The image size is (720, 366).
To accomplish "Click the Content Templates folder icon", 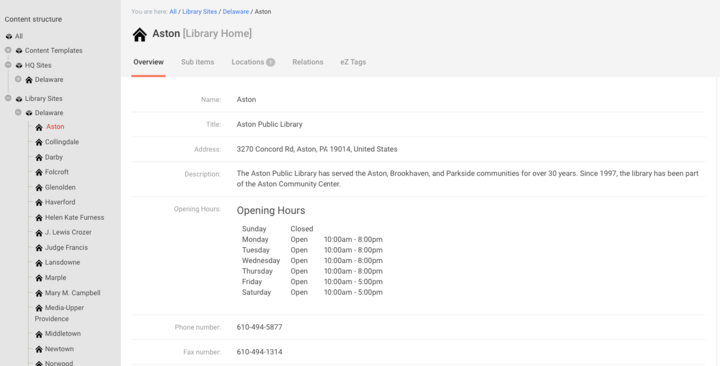I will click(19, 51).
